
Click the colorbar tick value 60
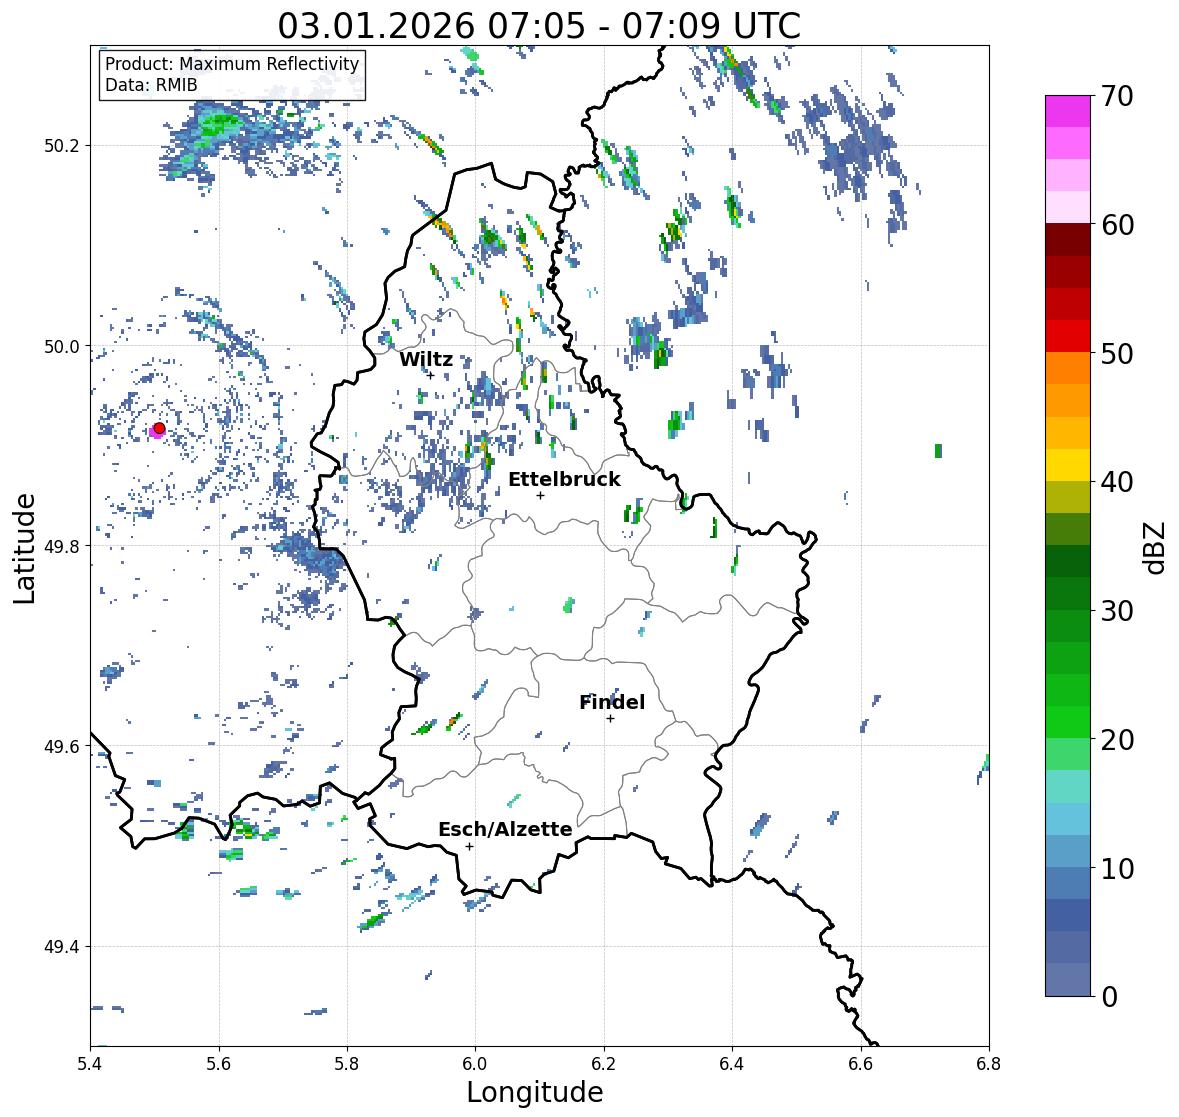coord(1117,225)
